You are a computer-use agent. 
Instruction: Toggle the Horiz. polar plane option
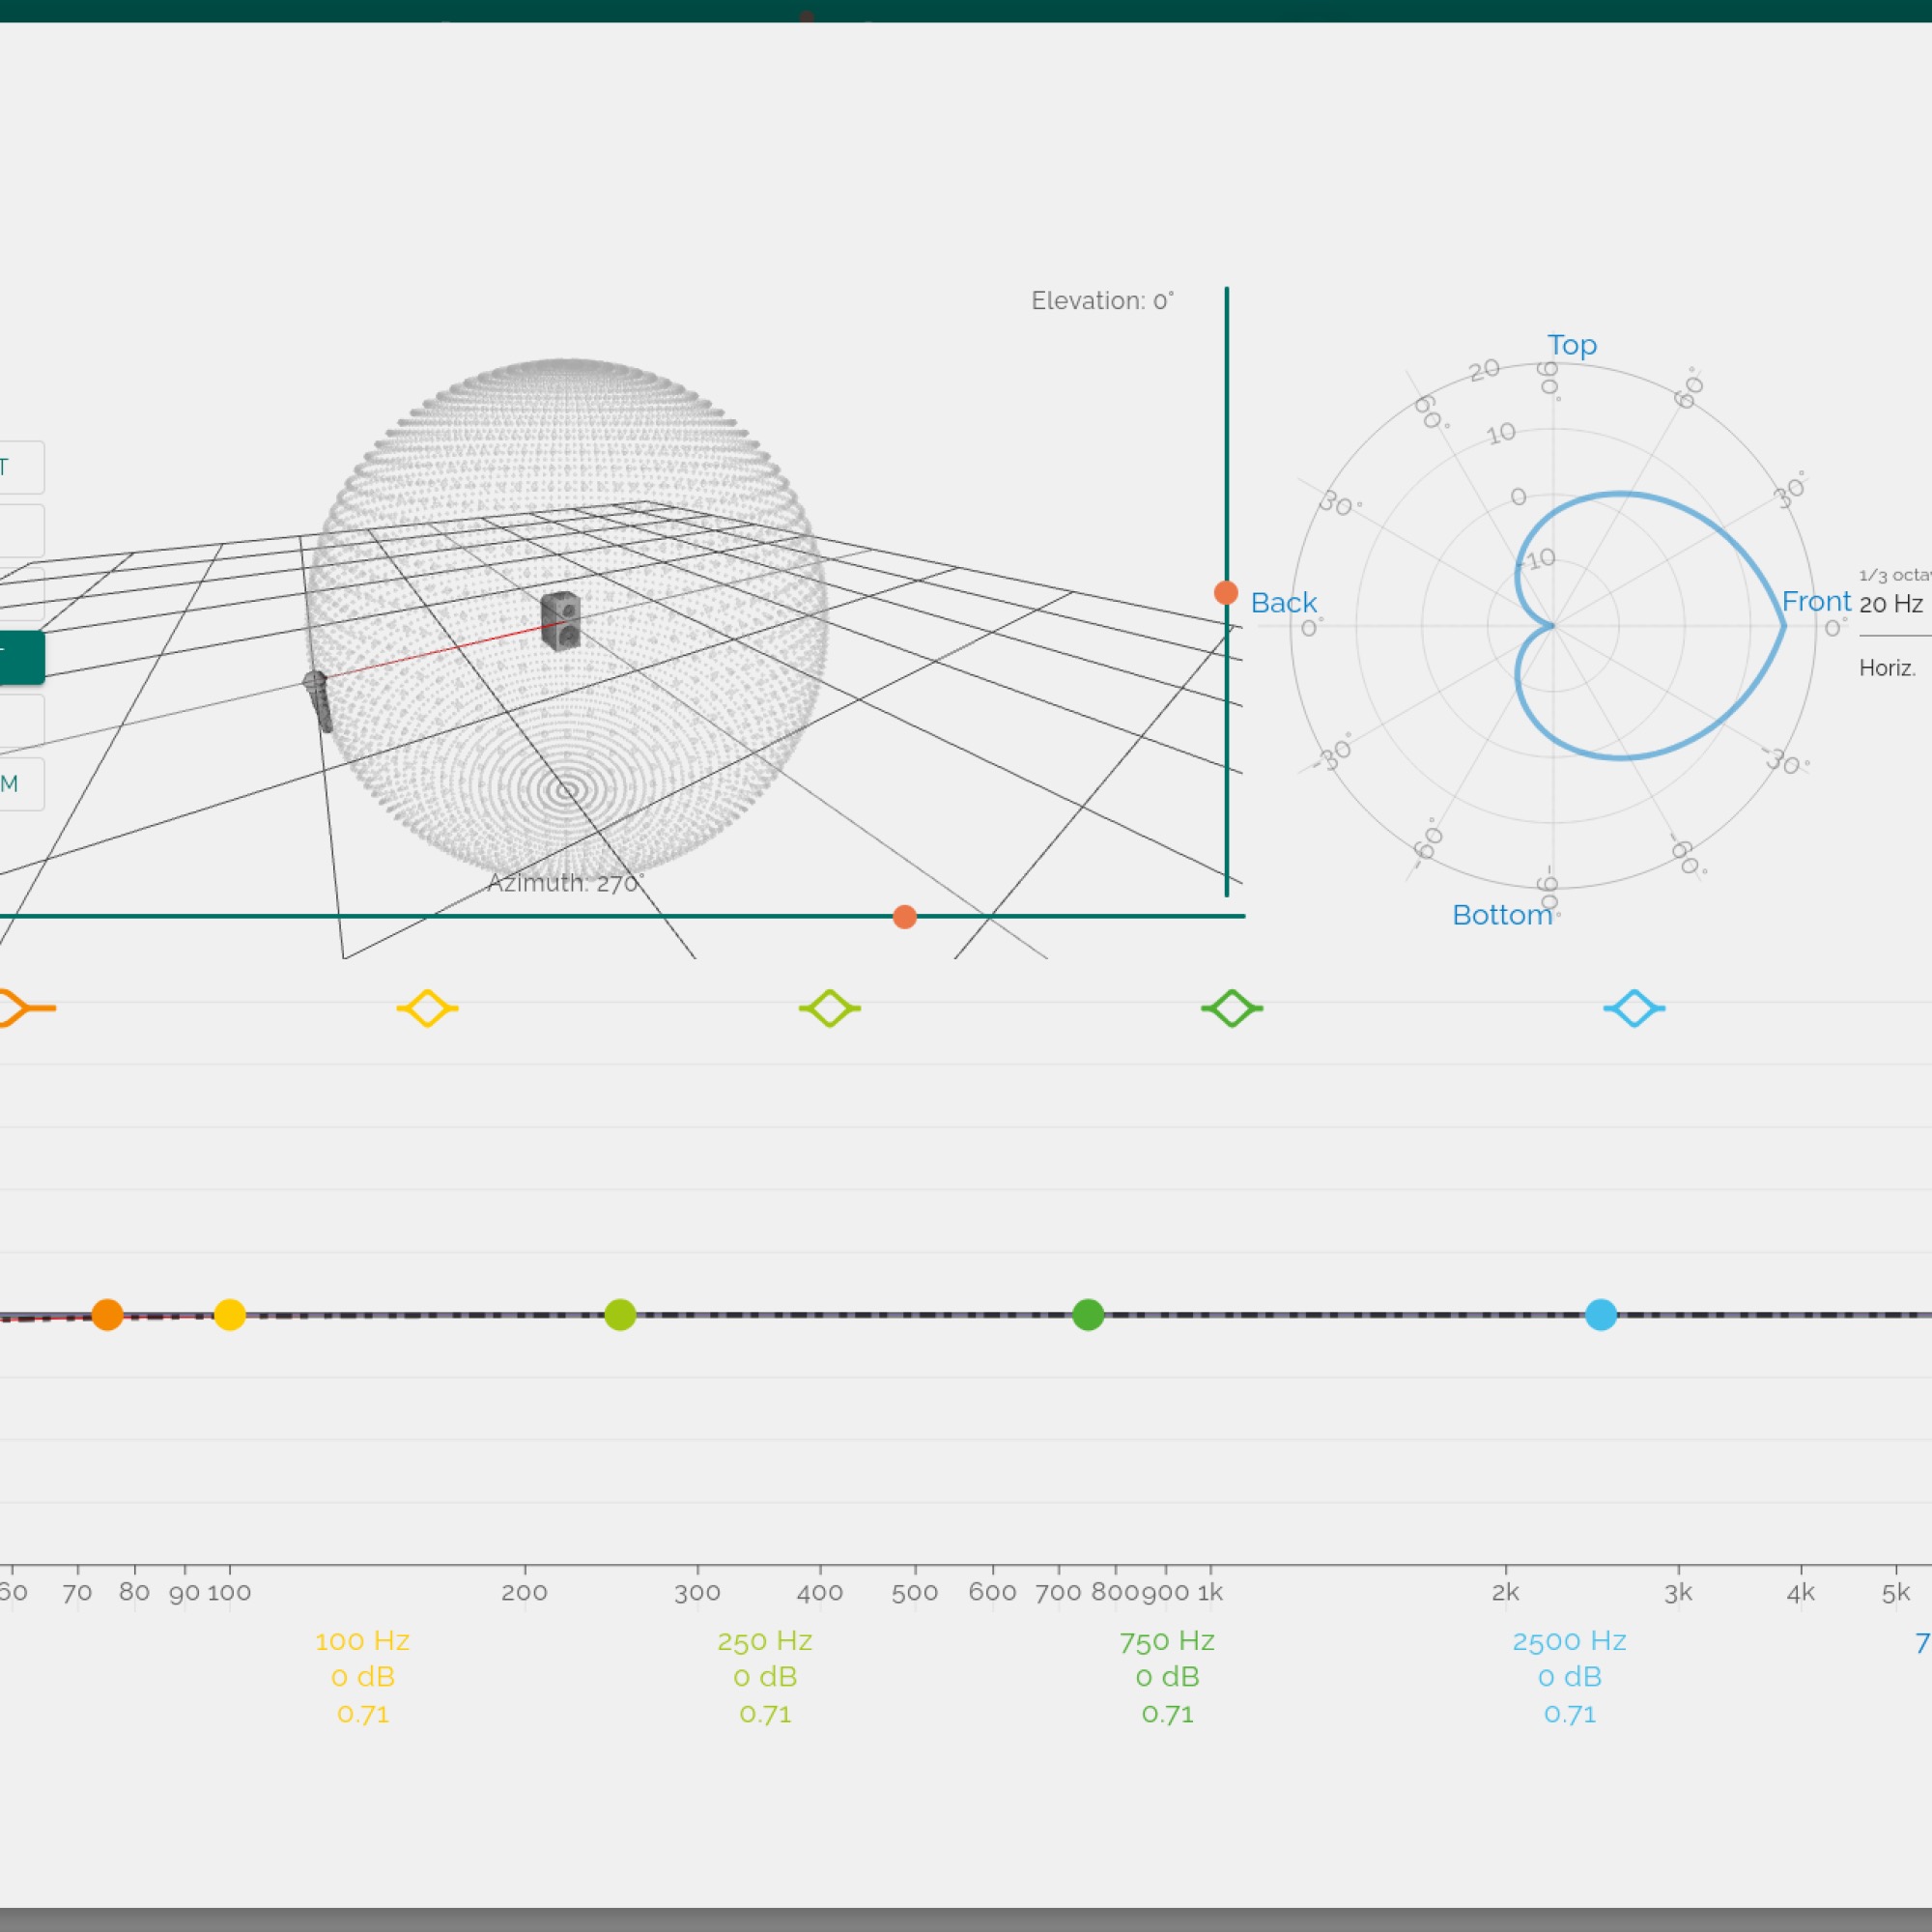[x=1887, y=668]
